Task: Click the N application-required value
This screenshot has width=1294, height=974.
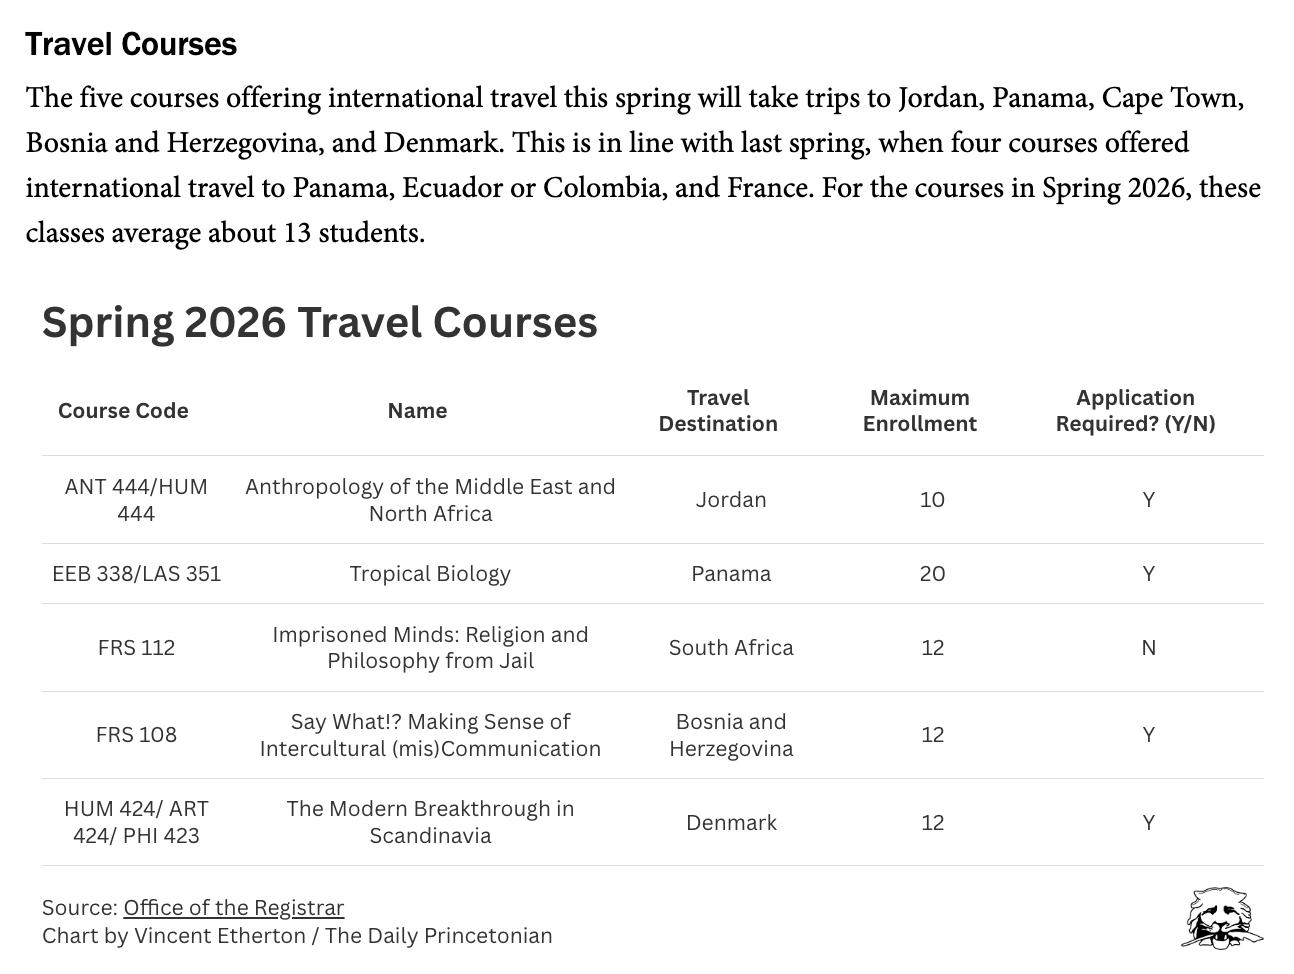Action: tap(1148, 647)
